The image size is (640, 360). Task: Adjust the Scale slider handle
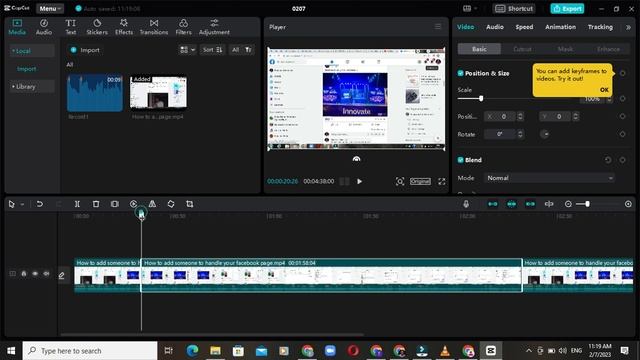[481, 98]
